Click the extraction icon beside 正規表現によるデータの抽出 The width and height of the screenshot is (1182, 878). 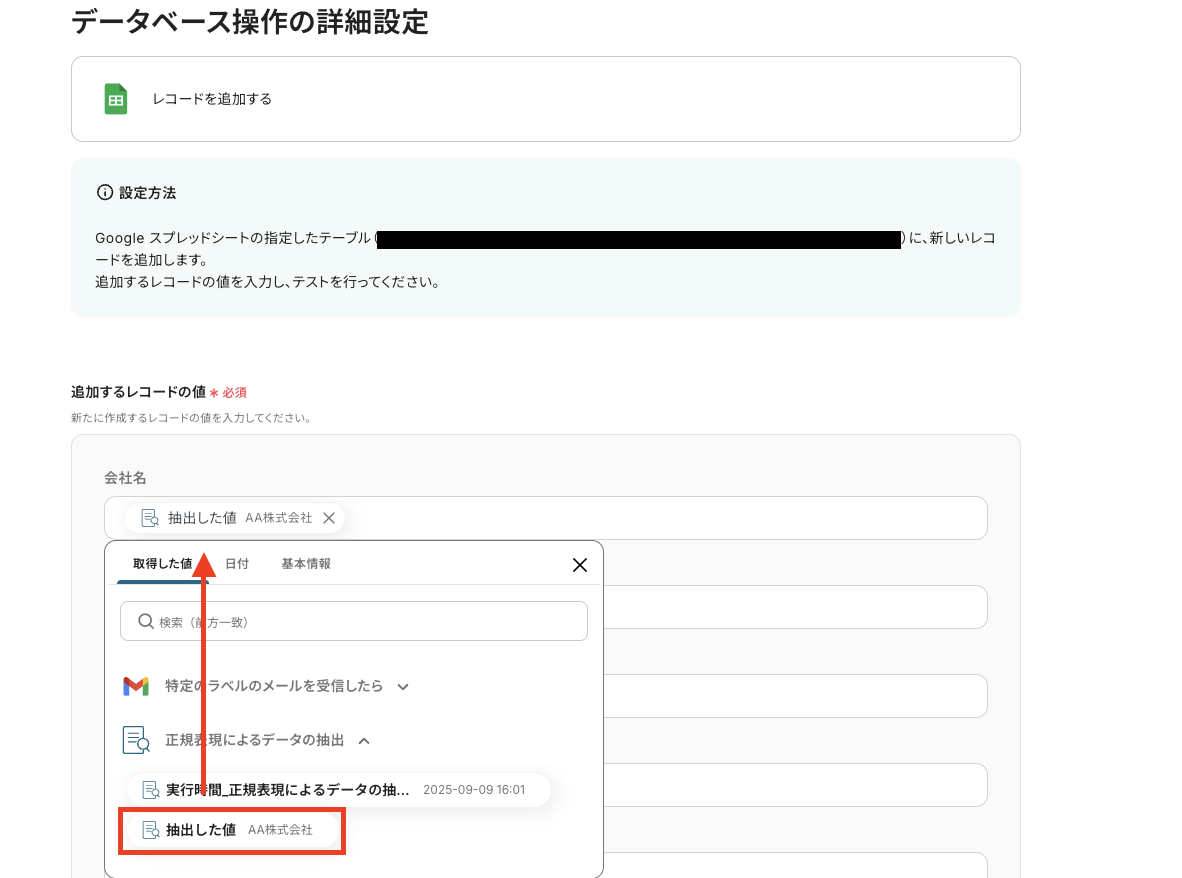[136, 740]
